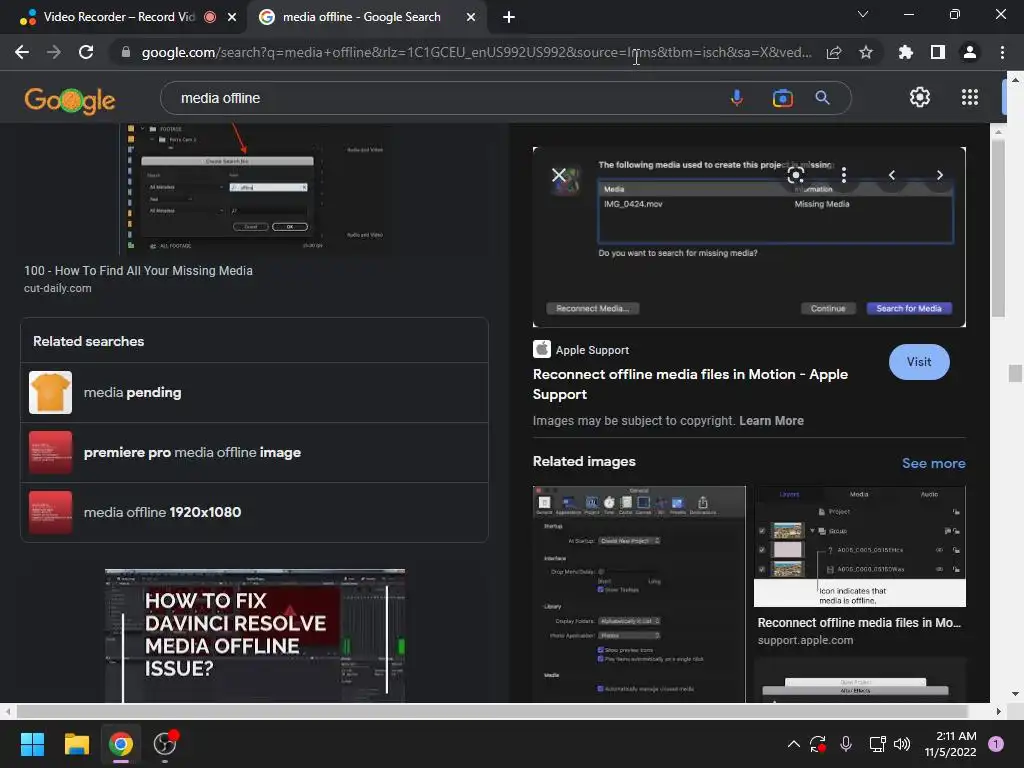Open volume control in system tray

(902, 744)
